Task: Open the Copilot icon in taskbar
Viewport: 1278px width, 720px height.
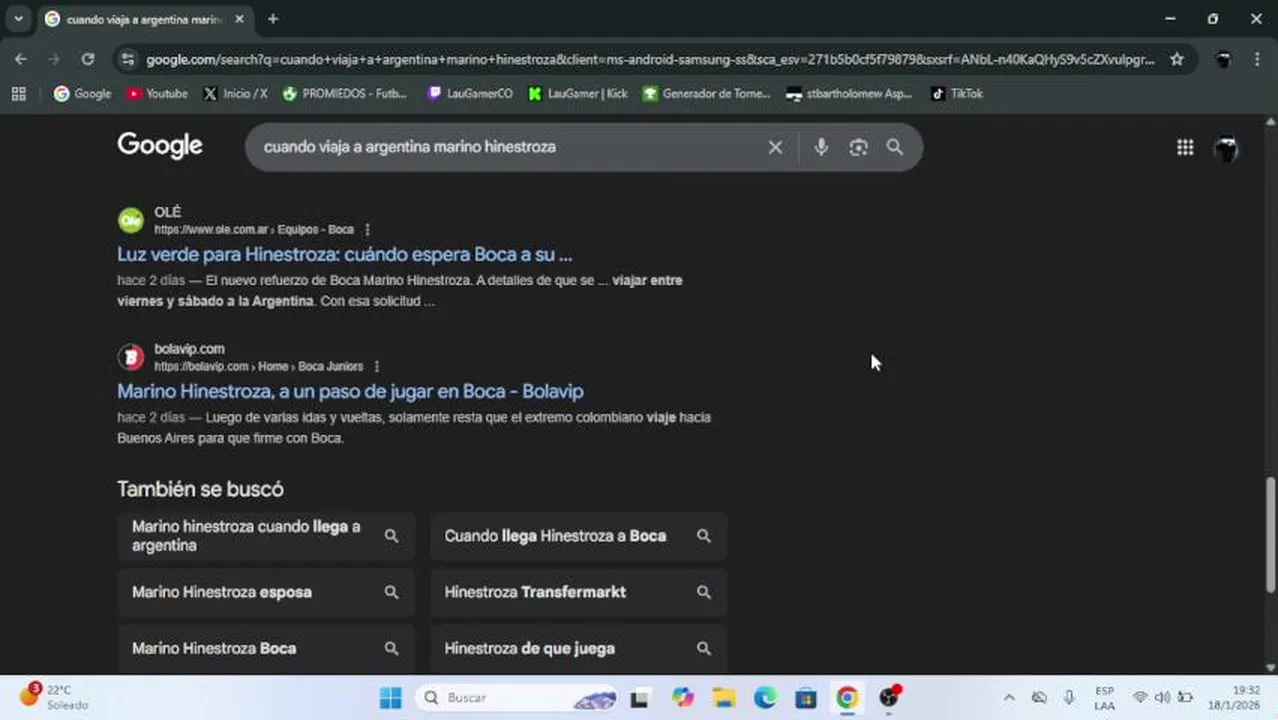Action: 683,698
